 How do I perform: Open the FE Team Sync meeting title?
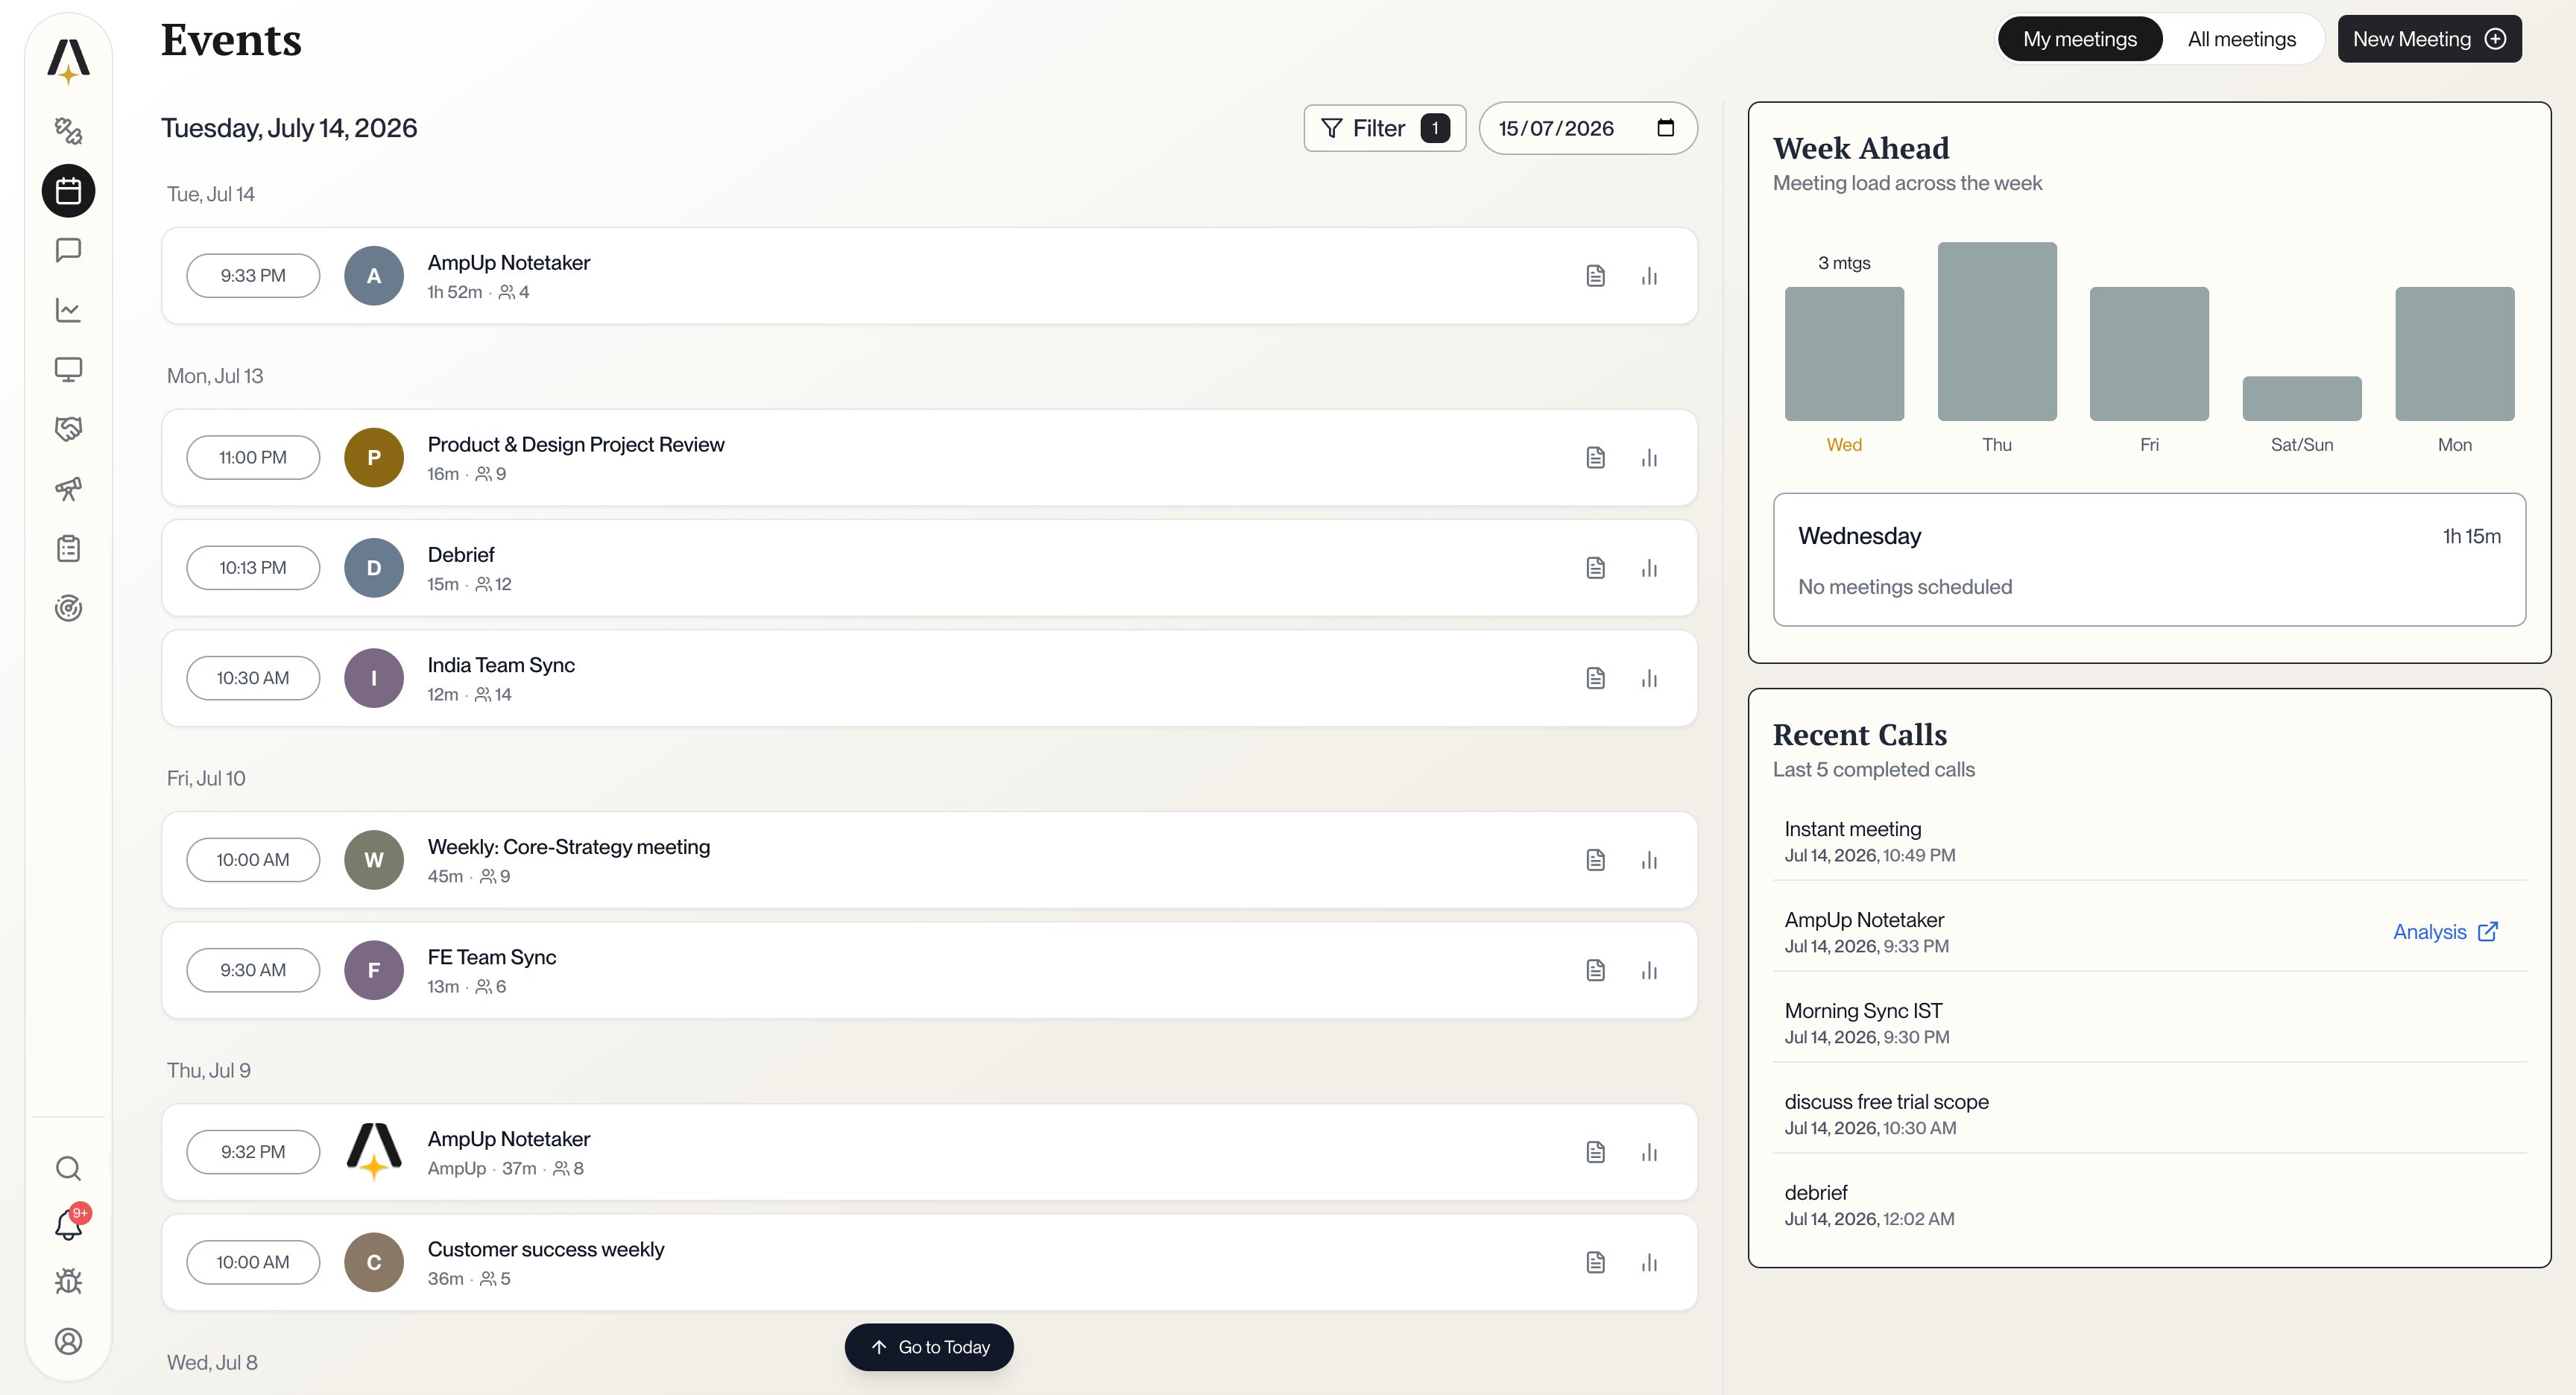click(x=492, y=957)
